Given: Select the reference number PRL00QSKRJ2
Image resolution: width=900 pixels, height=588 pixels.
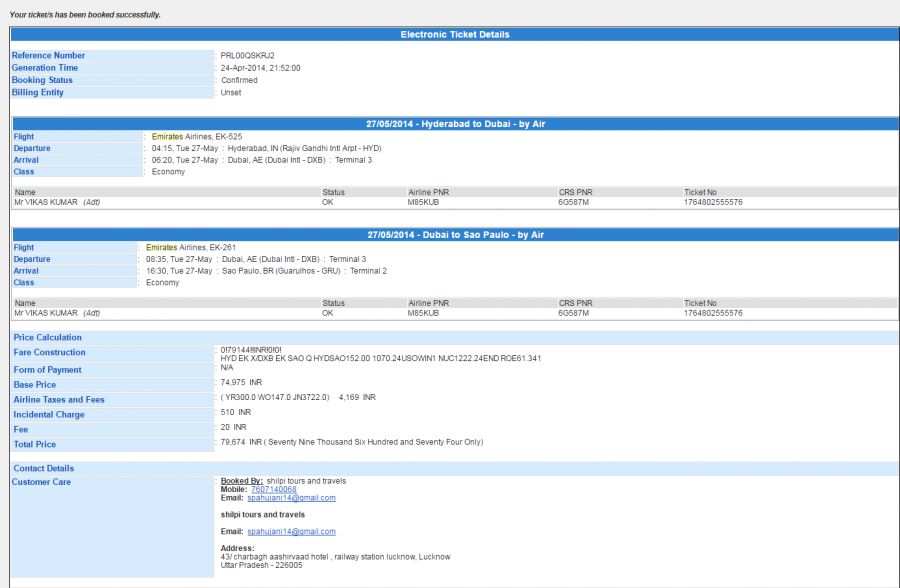Looking at the screenshot, I should click(247, 55).
